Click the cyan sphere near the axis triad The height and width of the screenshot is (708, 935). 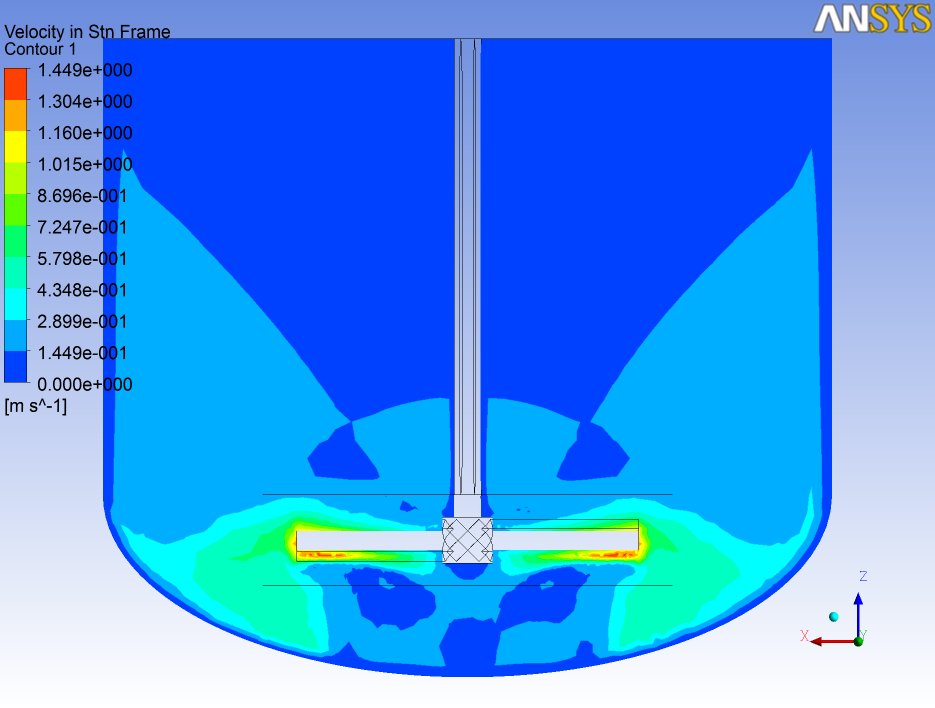tap(833, 616)
